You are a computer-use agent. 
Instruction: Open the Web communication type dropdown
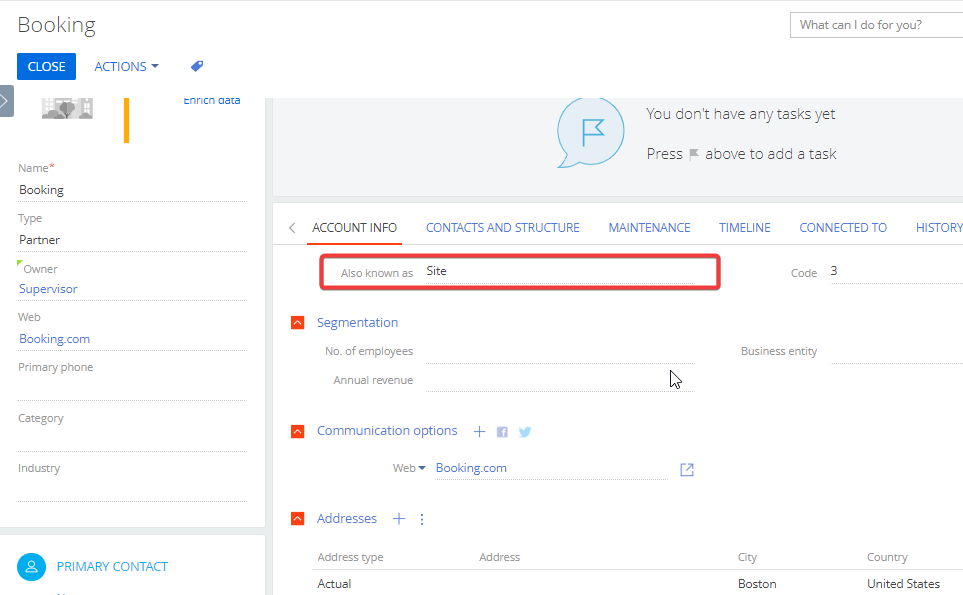pyautogui.click(x=409, y=468)
